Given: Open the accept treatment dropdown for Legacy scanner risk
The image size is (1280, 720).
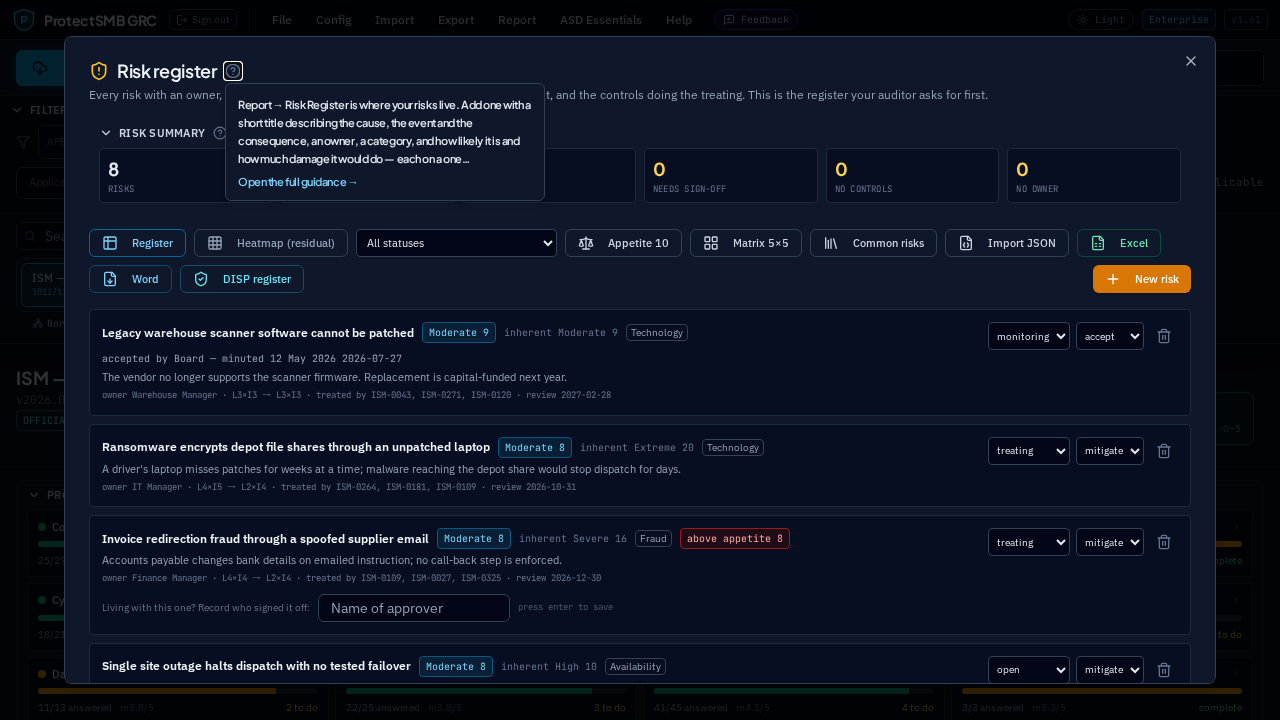Looking at the screenshot, I should (x=1110, y=336).
